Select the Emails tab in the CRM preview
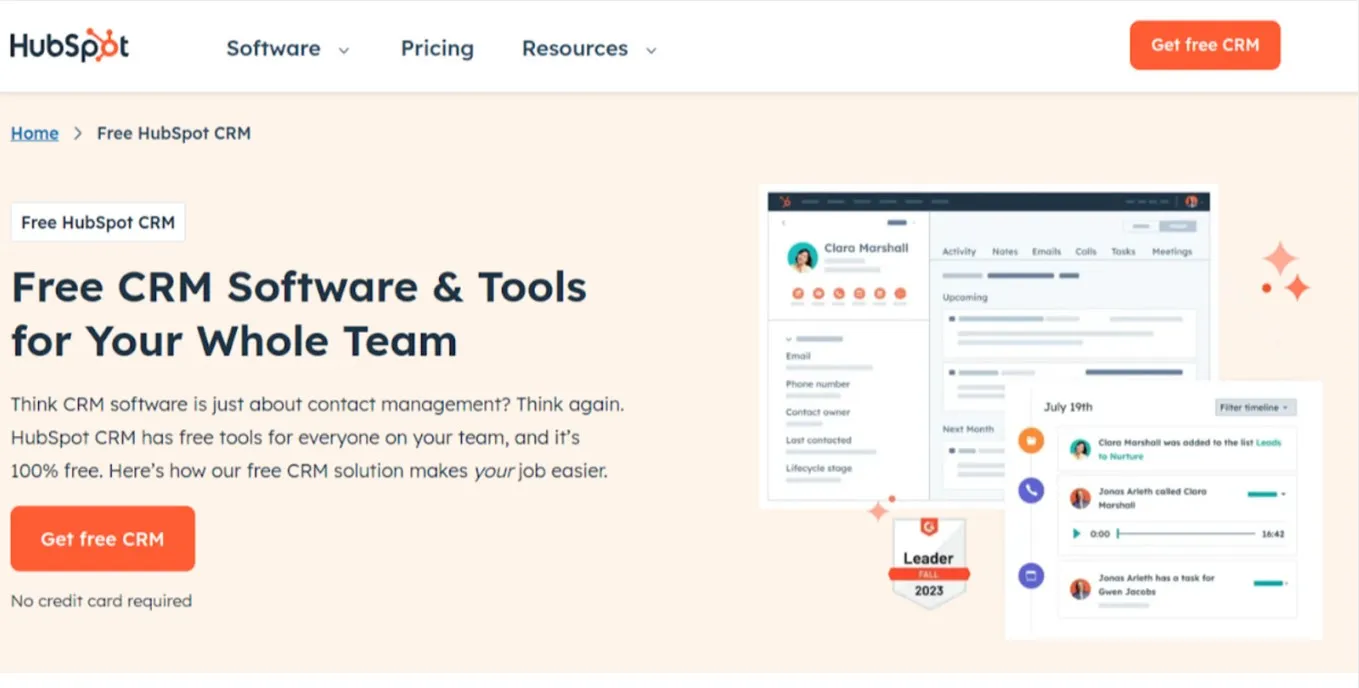This screenshot has height=688, width=1359. tap(1047, 252)
